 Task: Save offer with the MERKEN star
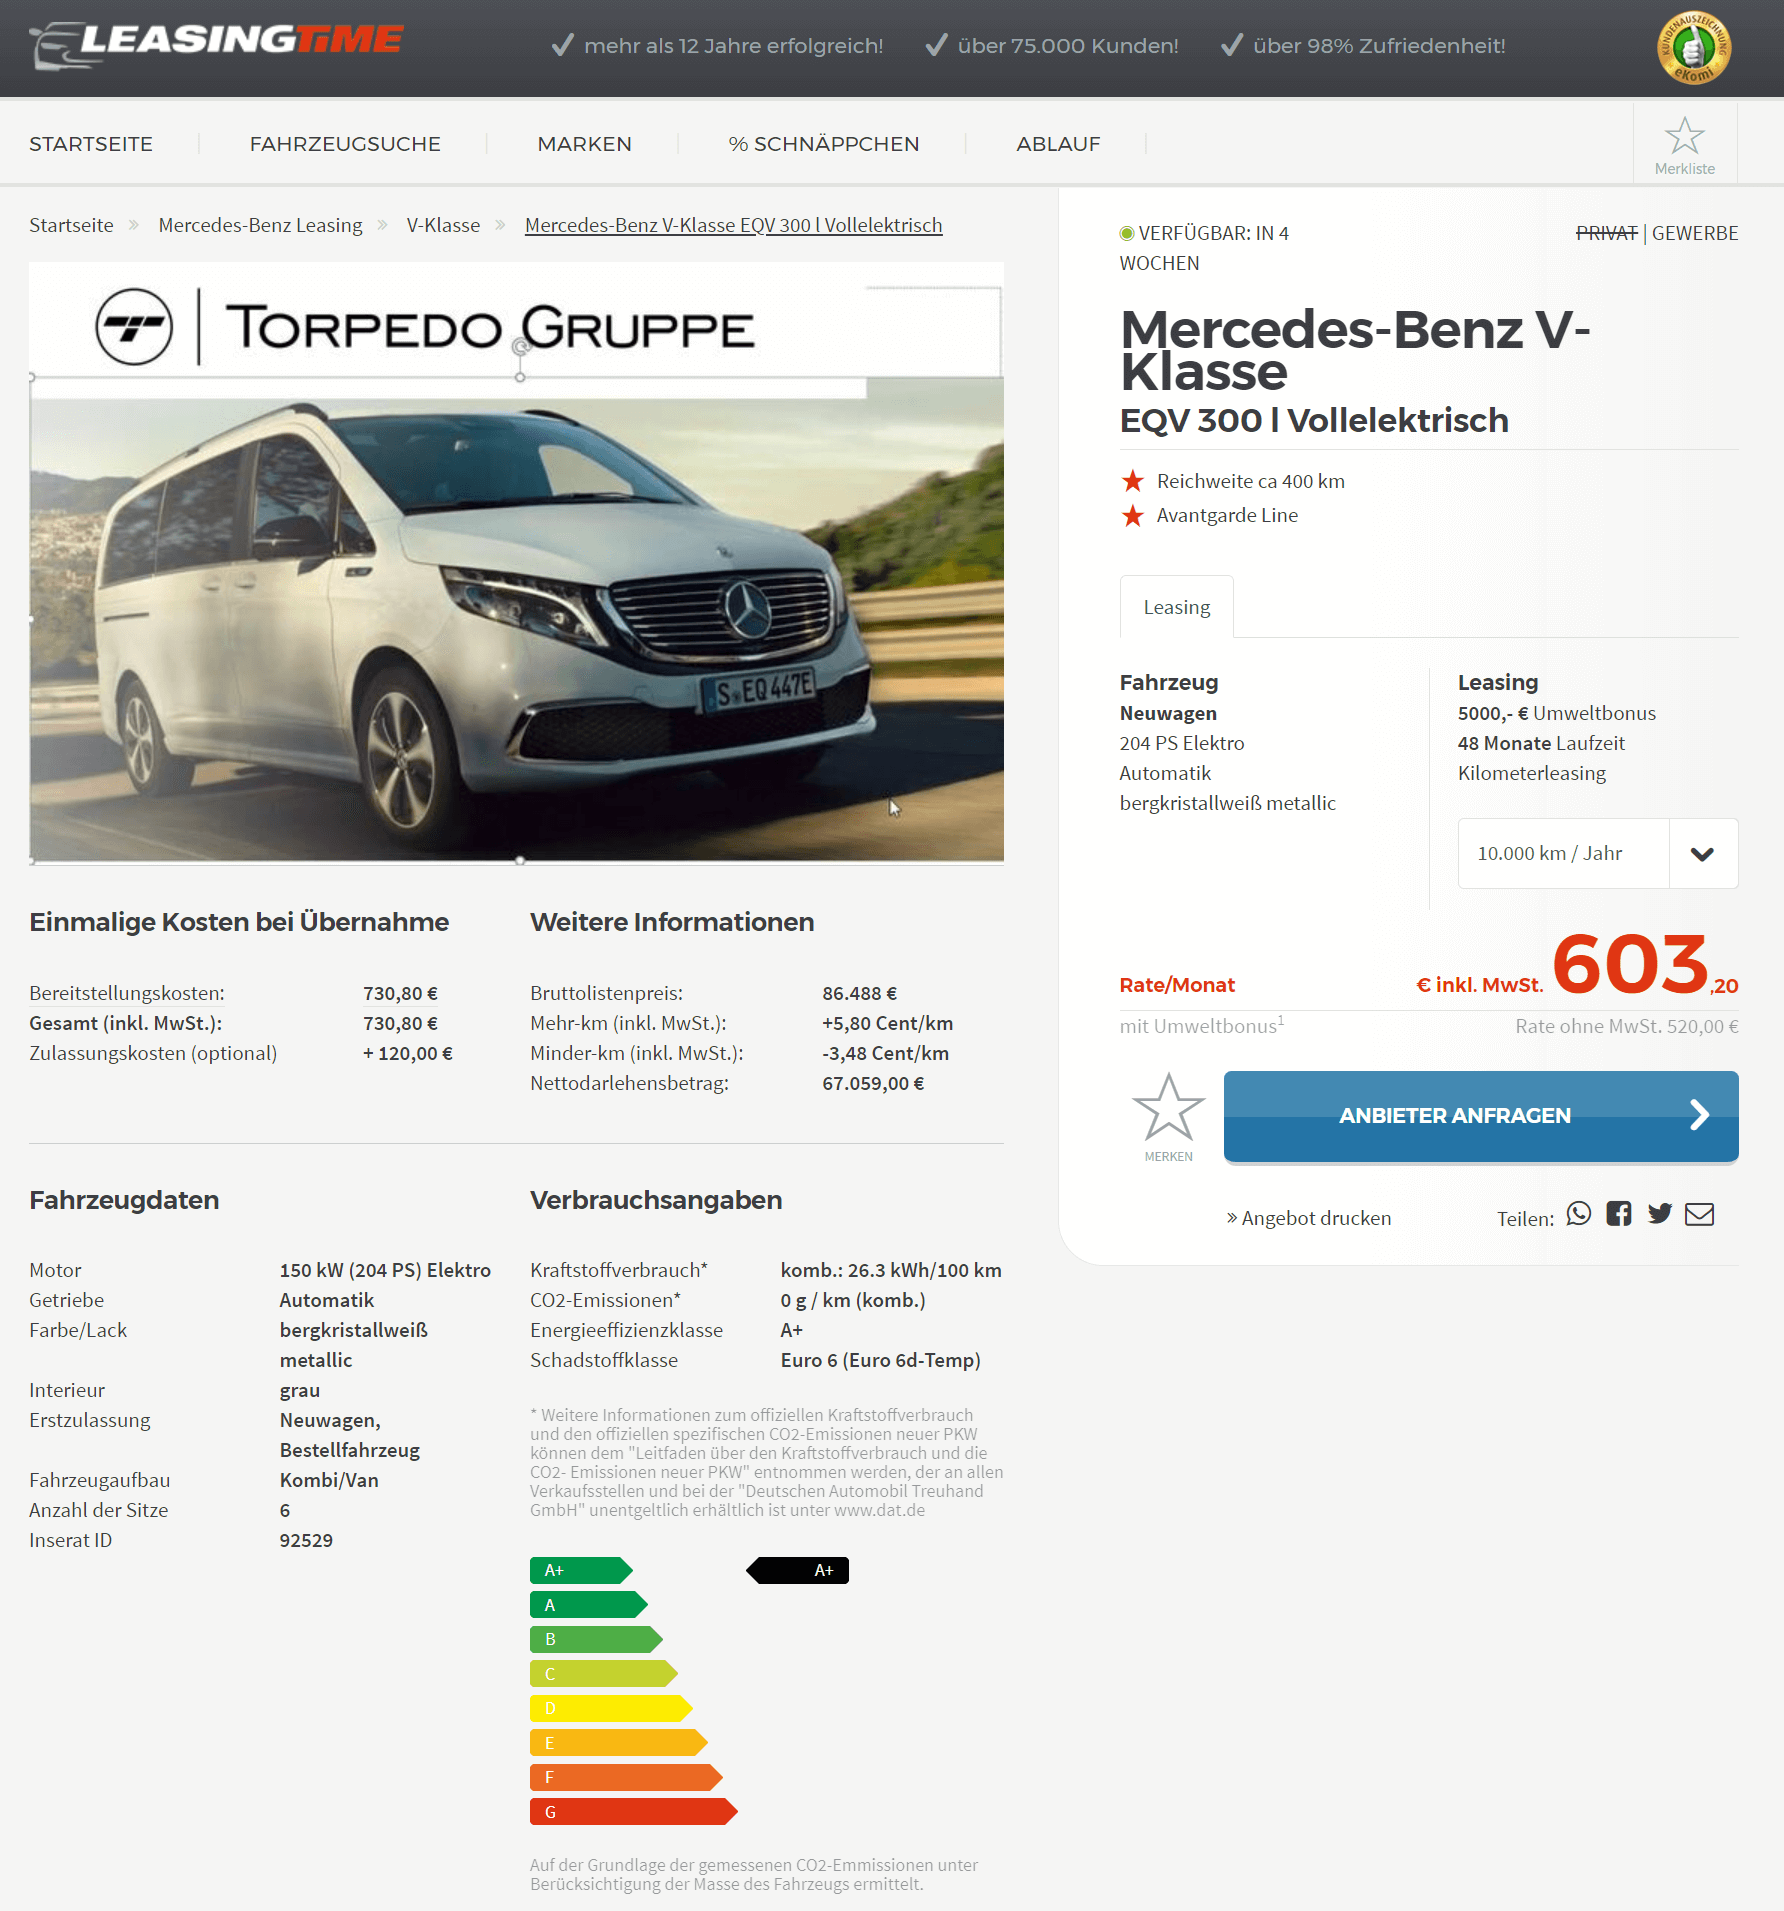pos(1168,1116)
